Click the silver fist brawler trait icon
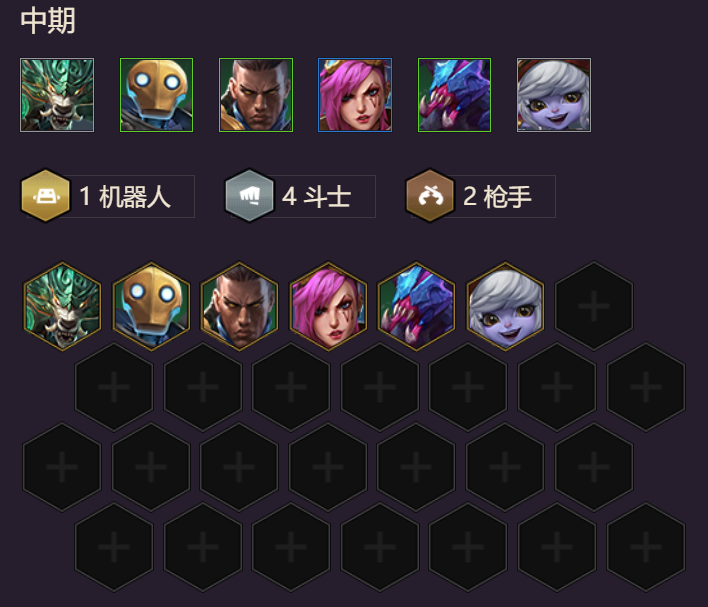Viewport: 708px width, 607px height. pyautogui.click(x=249, y=196)
